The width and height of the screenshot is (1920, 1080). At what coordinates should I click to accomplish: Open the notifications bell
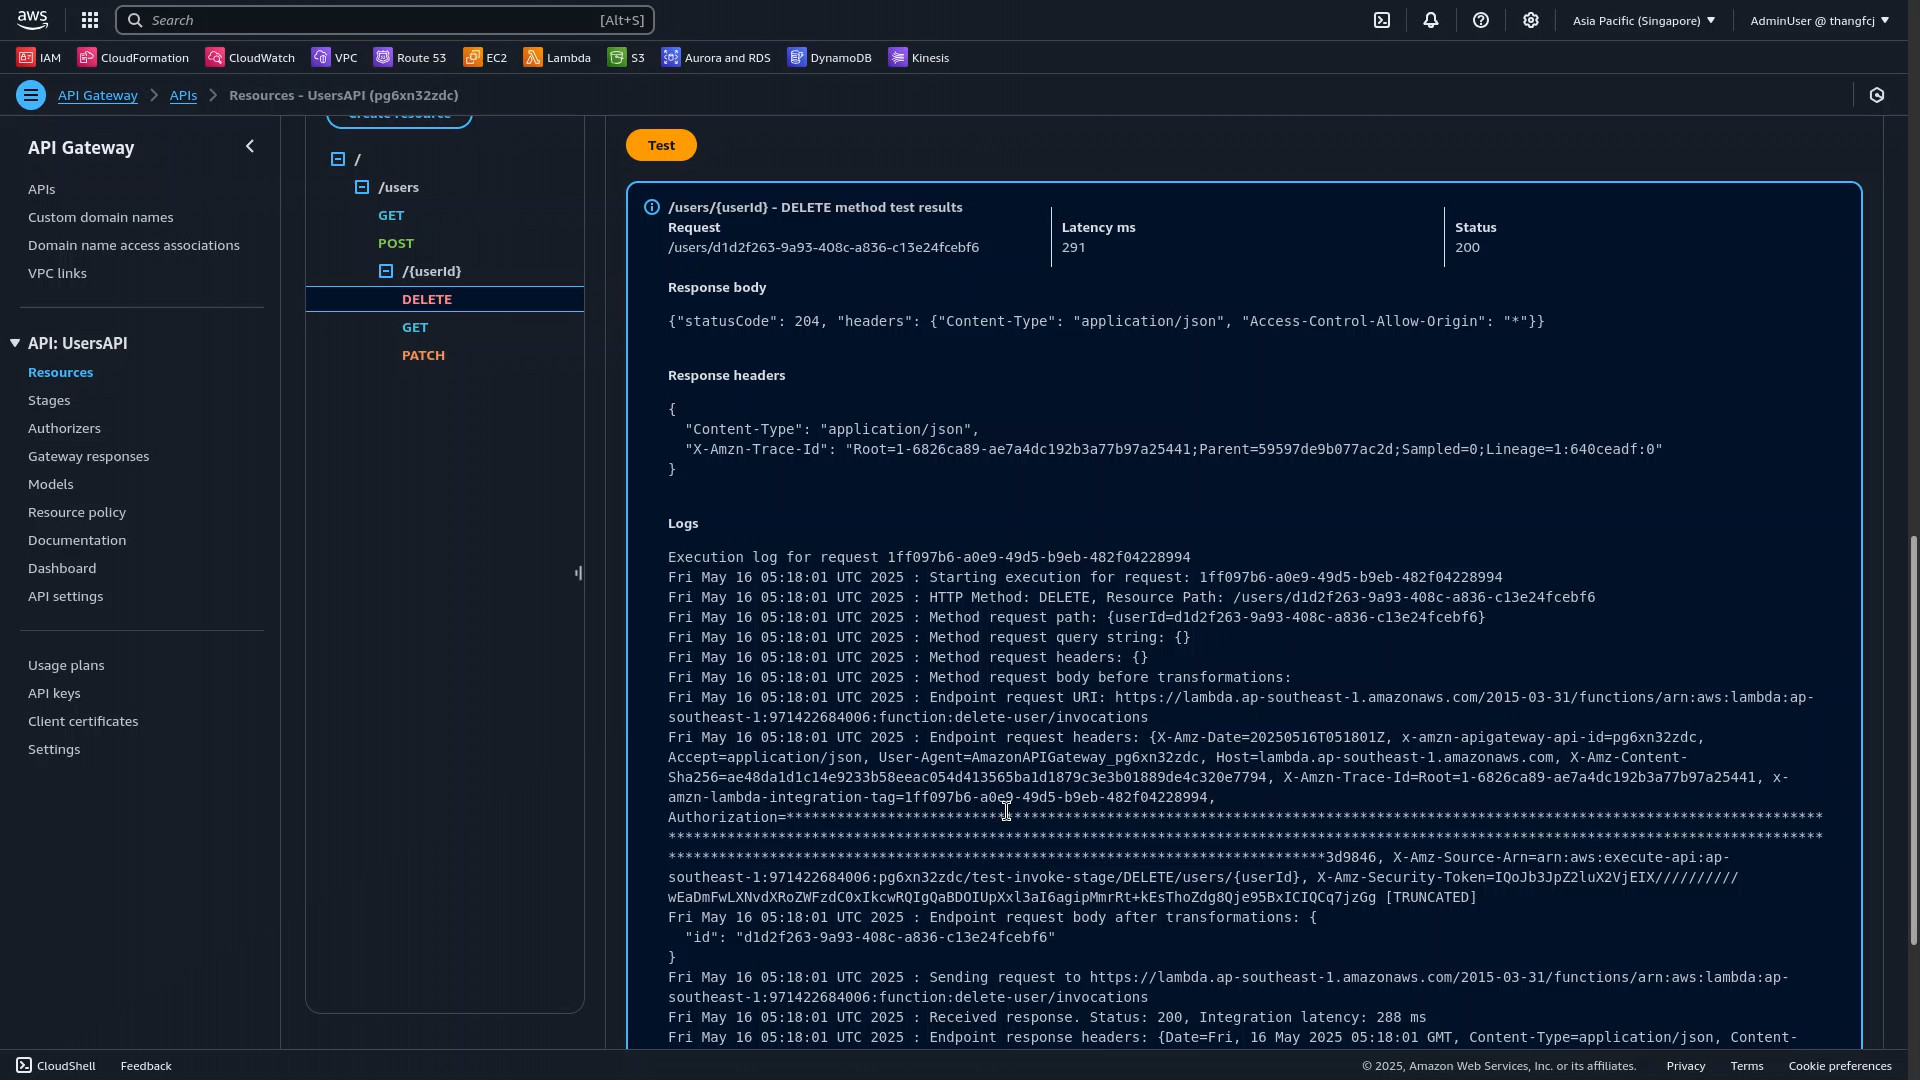pos(1431,20)
